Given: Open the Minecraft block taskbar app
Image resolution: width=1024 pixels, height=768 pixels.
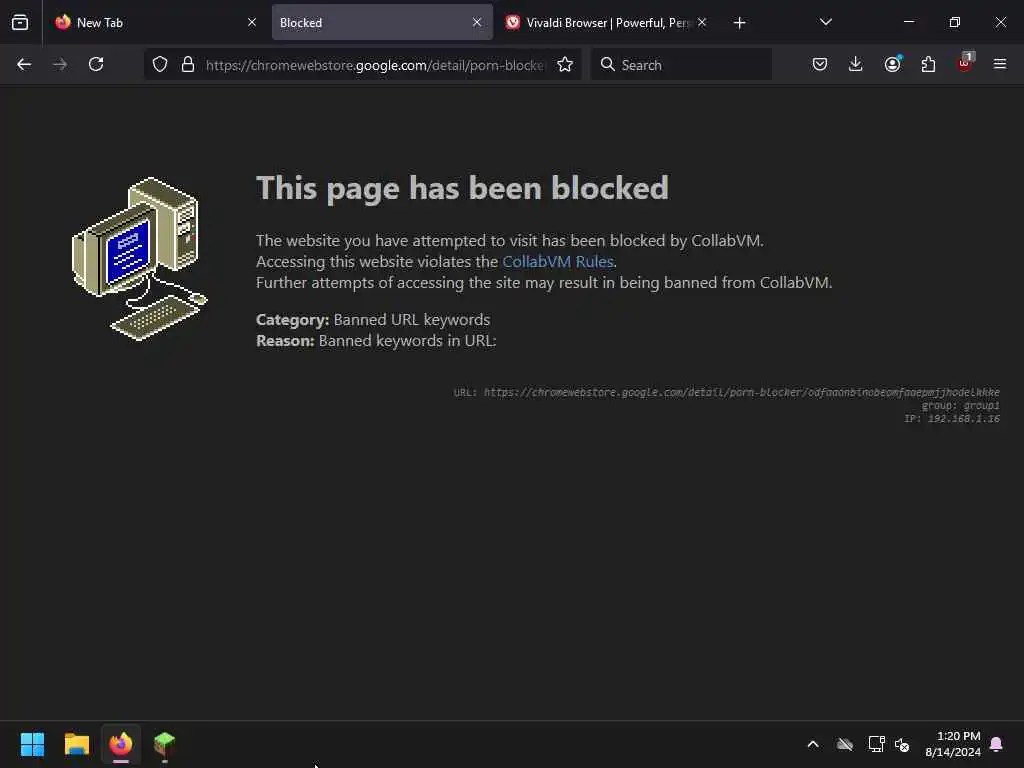Looking at the screenshot, I should (165, 744).
